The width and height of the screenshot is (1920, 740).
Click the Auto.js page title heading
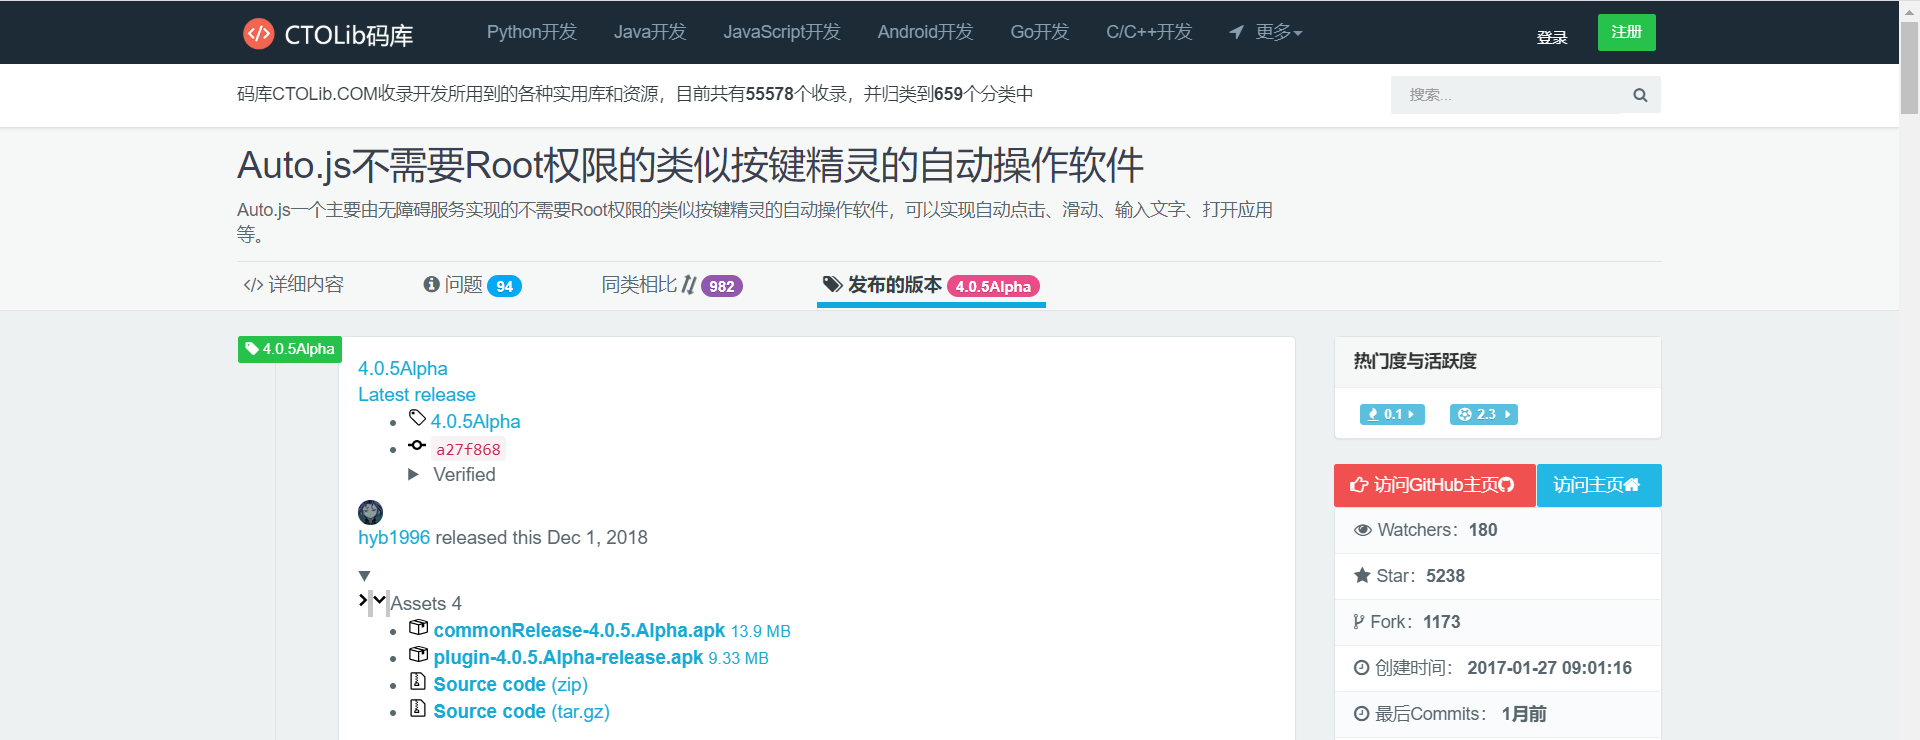[x=690, y=166]
